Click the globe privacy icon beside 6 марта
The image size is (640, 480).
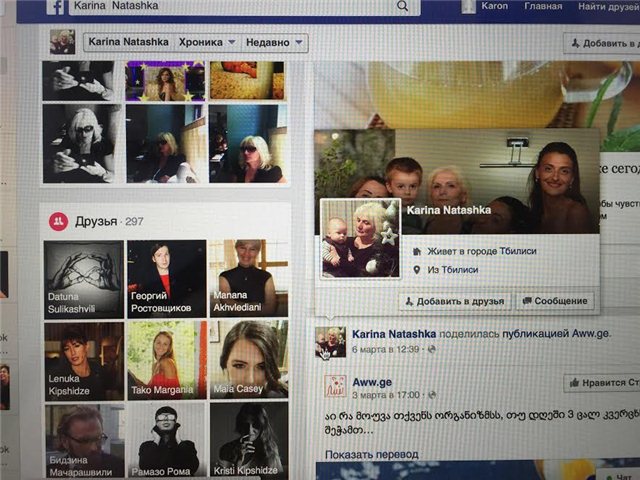tap(431, 350)
